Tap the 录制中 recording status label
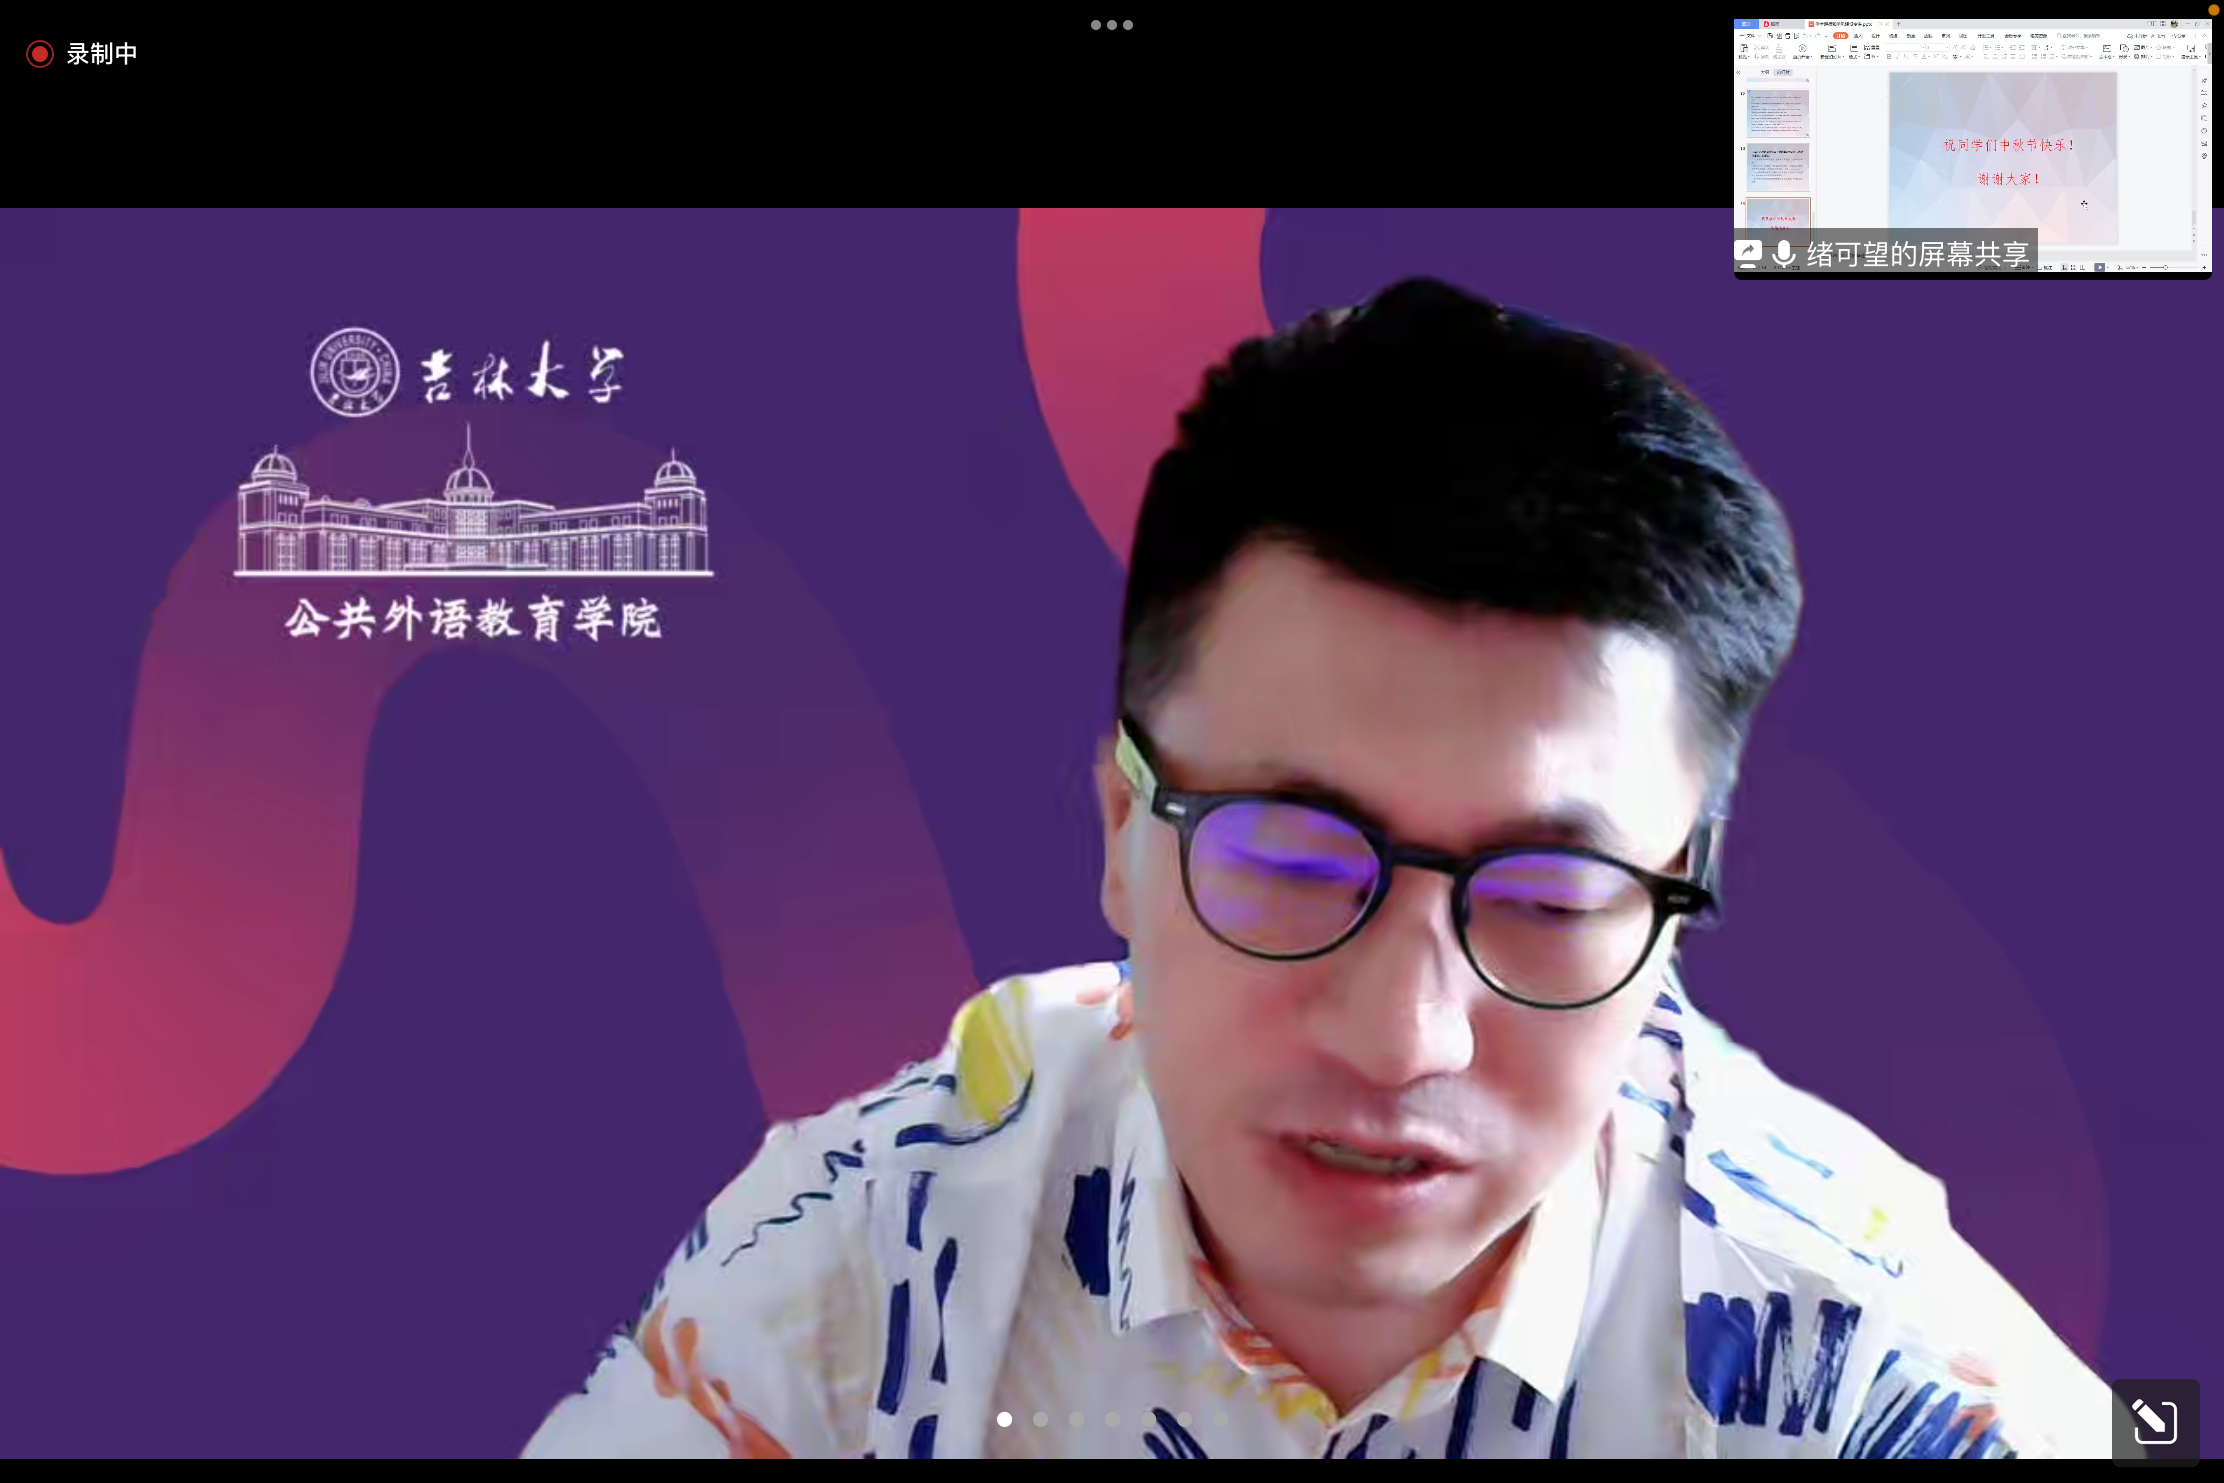Image resolution: width=2224 pixels, height=1483 pixels. pyautogui.click(x=102, y=54)
